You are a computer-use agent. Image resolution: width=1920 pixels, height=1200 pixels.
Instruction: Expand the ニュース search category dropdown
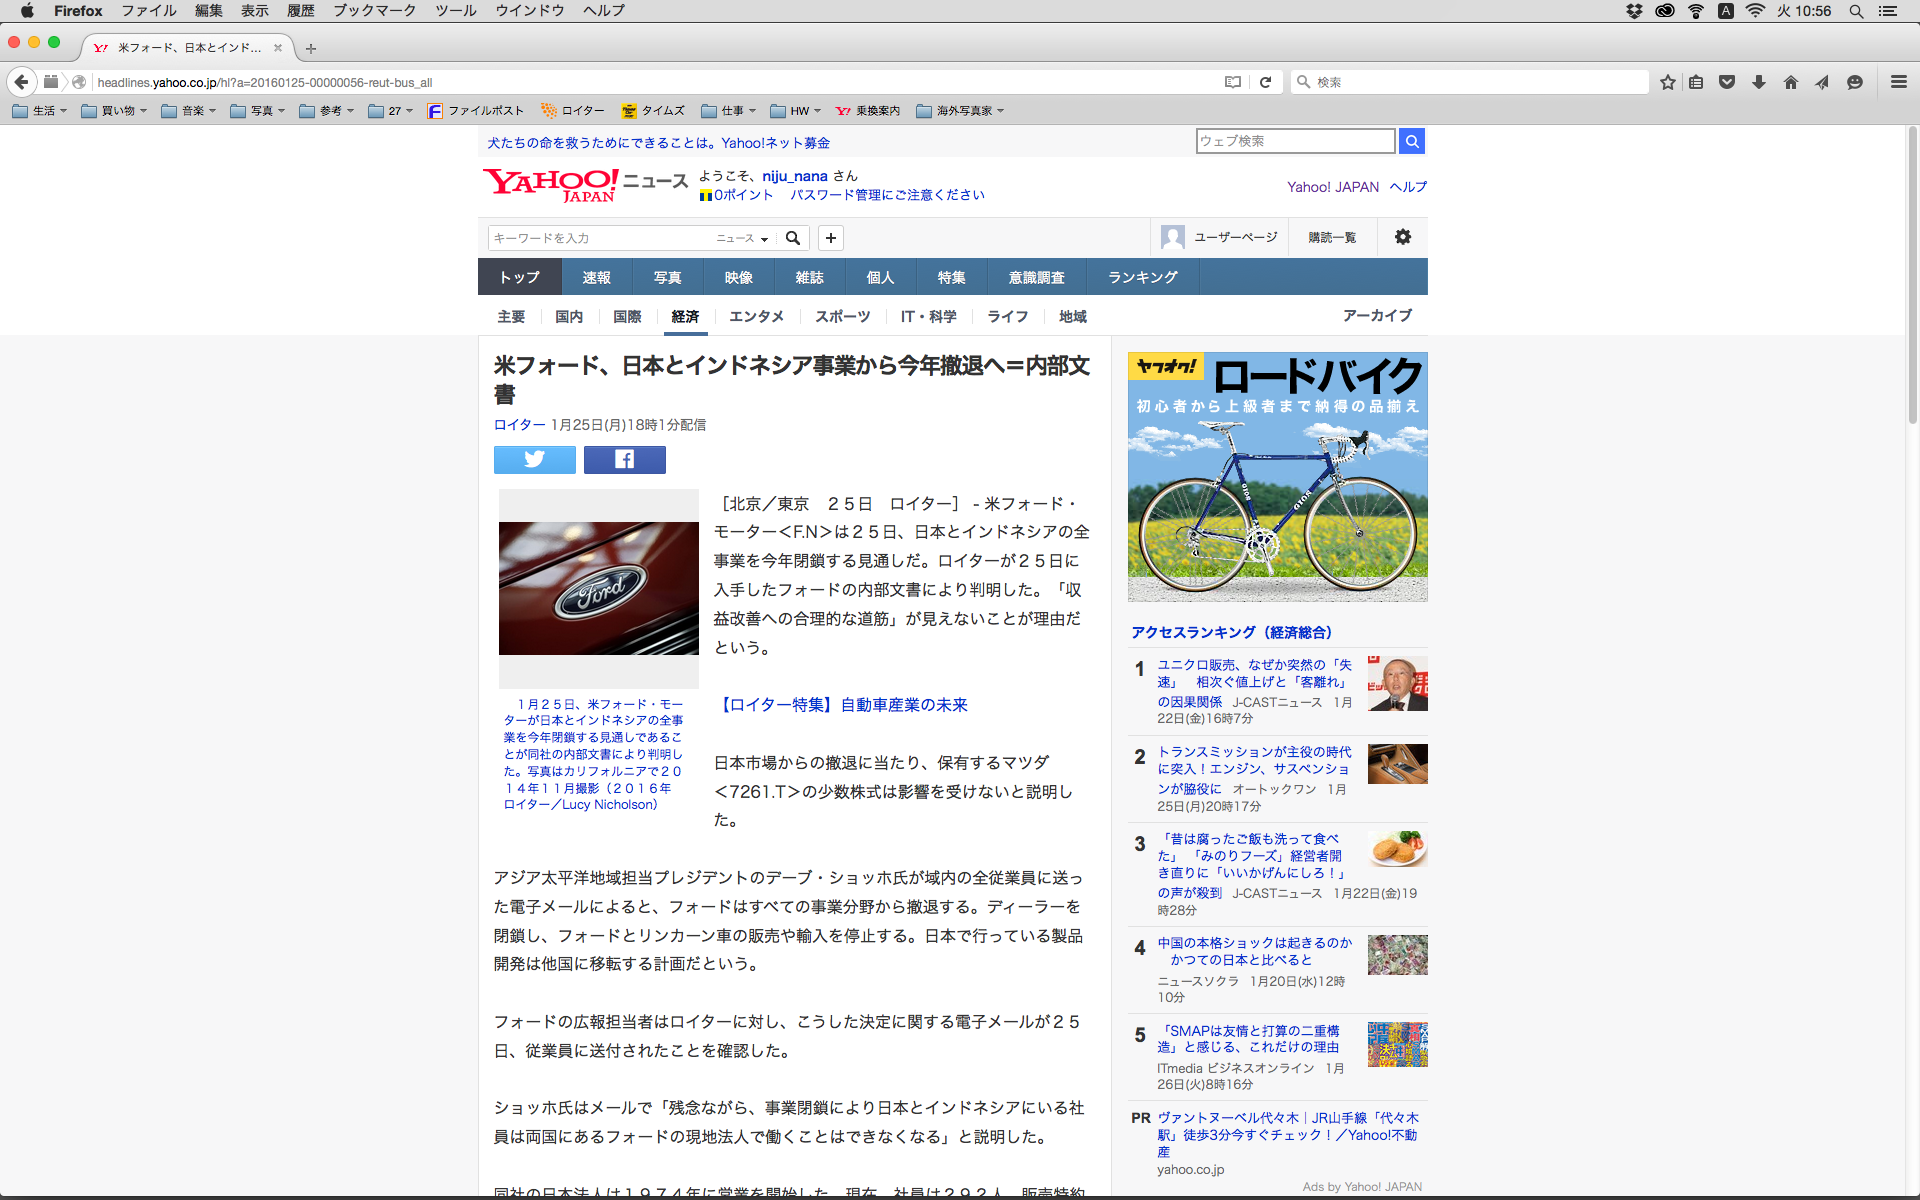(742, 238)
